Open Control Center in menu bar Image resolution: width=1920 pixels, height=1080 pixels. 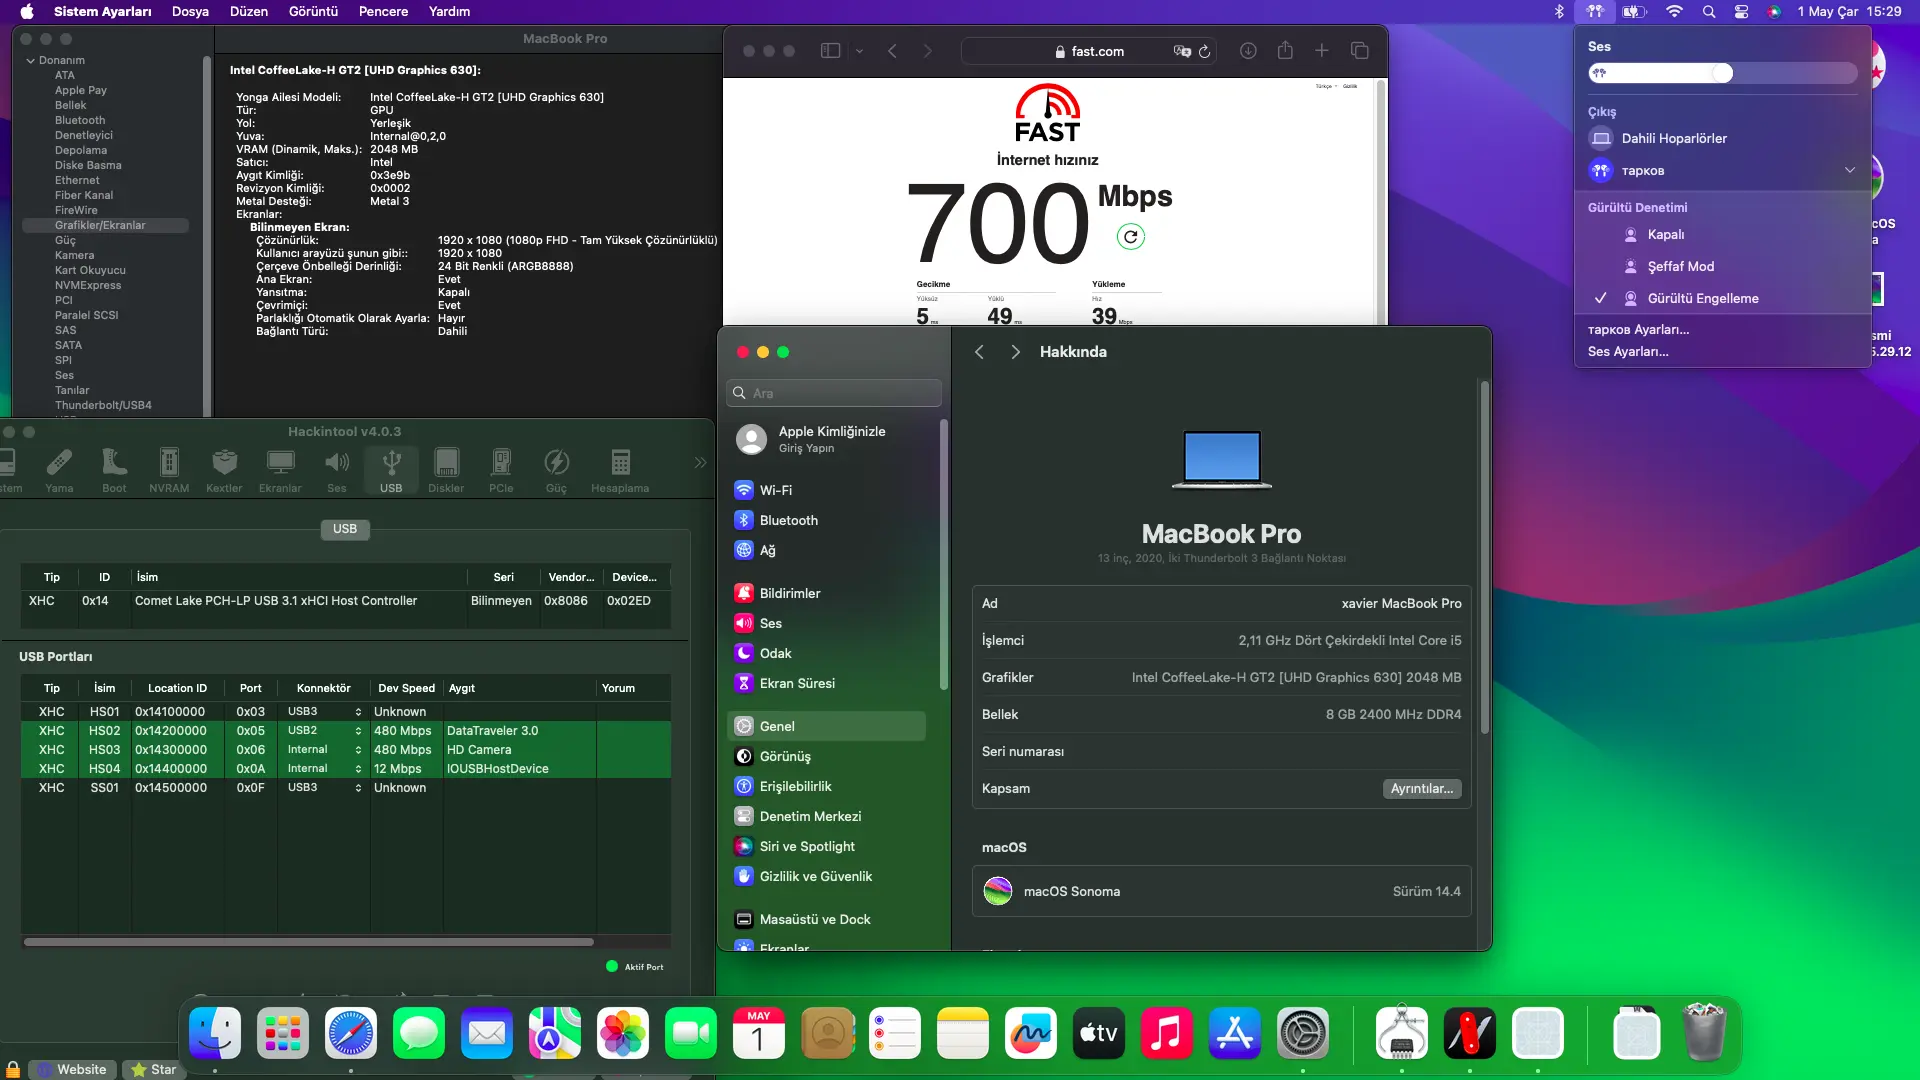point(1741,12)
